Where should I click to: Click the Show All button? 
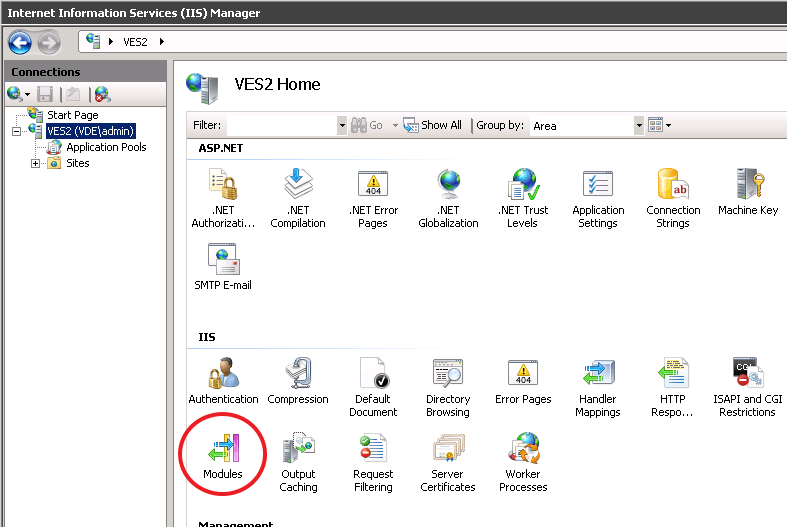[433, 125]
